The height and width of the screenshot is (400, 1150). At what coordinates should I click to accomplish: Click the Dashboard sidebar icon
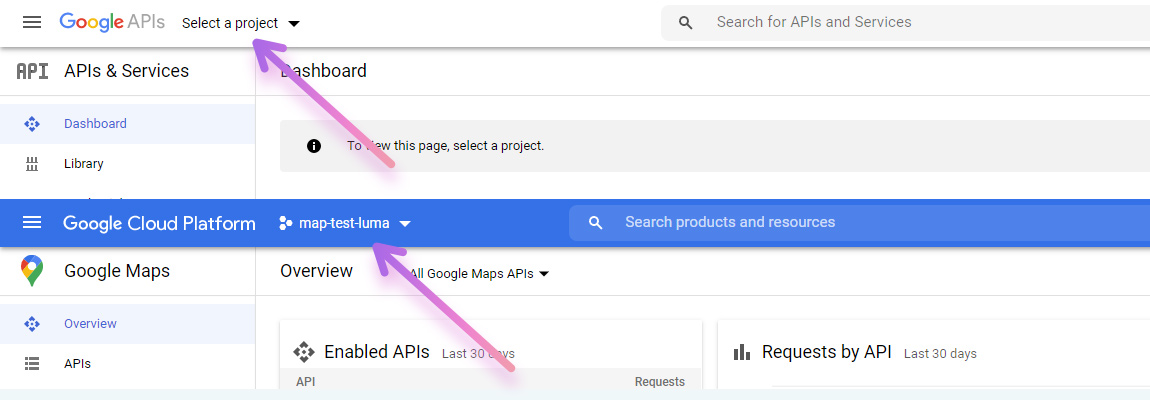32,124
